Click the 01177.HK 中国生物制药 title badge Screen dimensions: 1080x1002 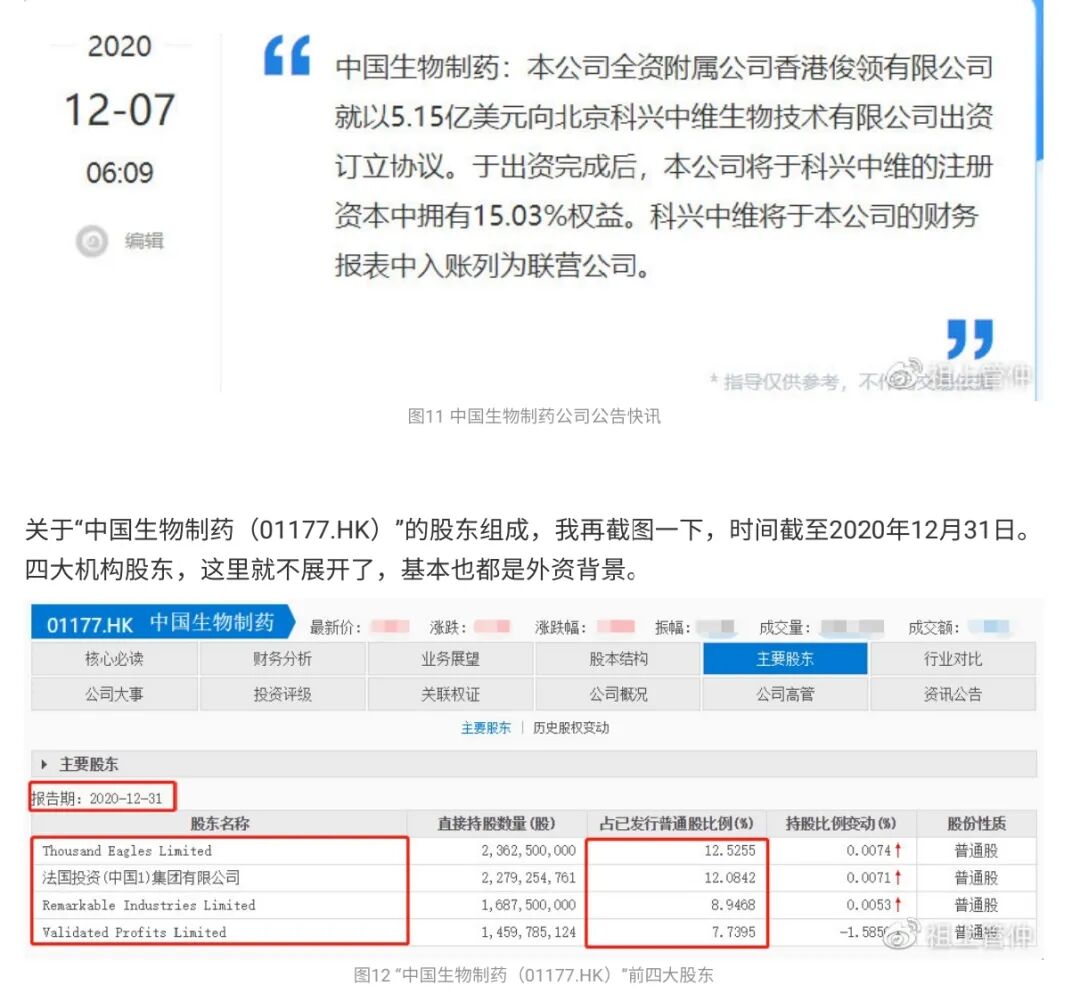click(x=163, y=623)
